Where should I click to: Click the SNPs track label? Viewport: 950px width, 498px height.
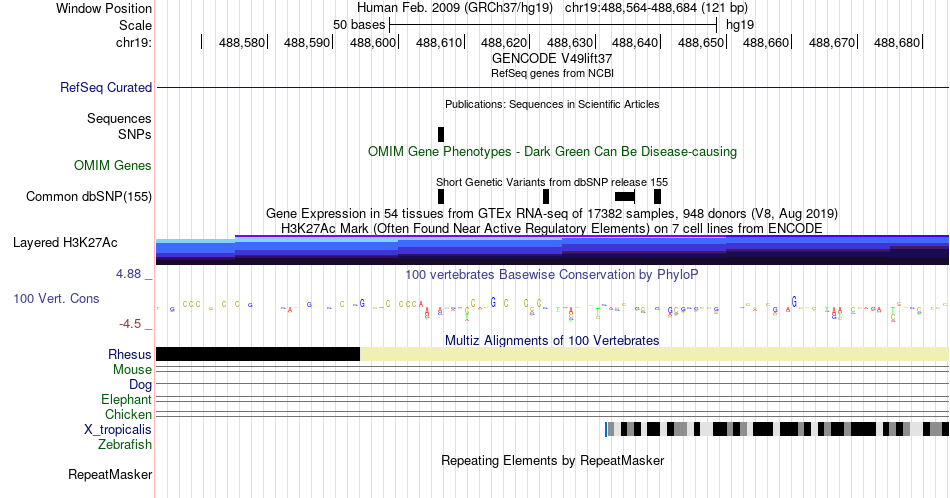click(x=135, y=134)
